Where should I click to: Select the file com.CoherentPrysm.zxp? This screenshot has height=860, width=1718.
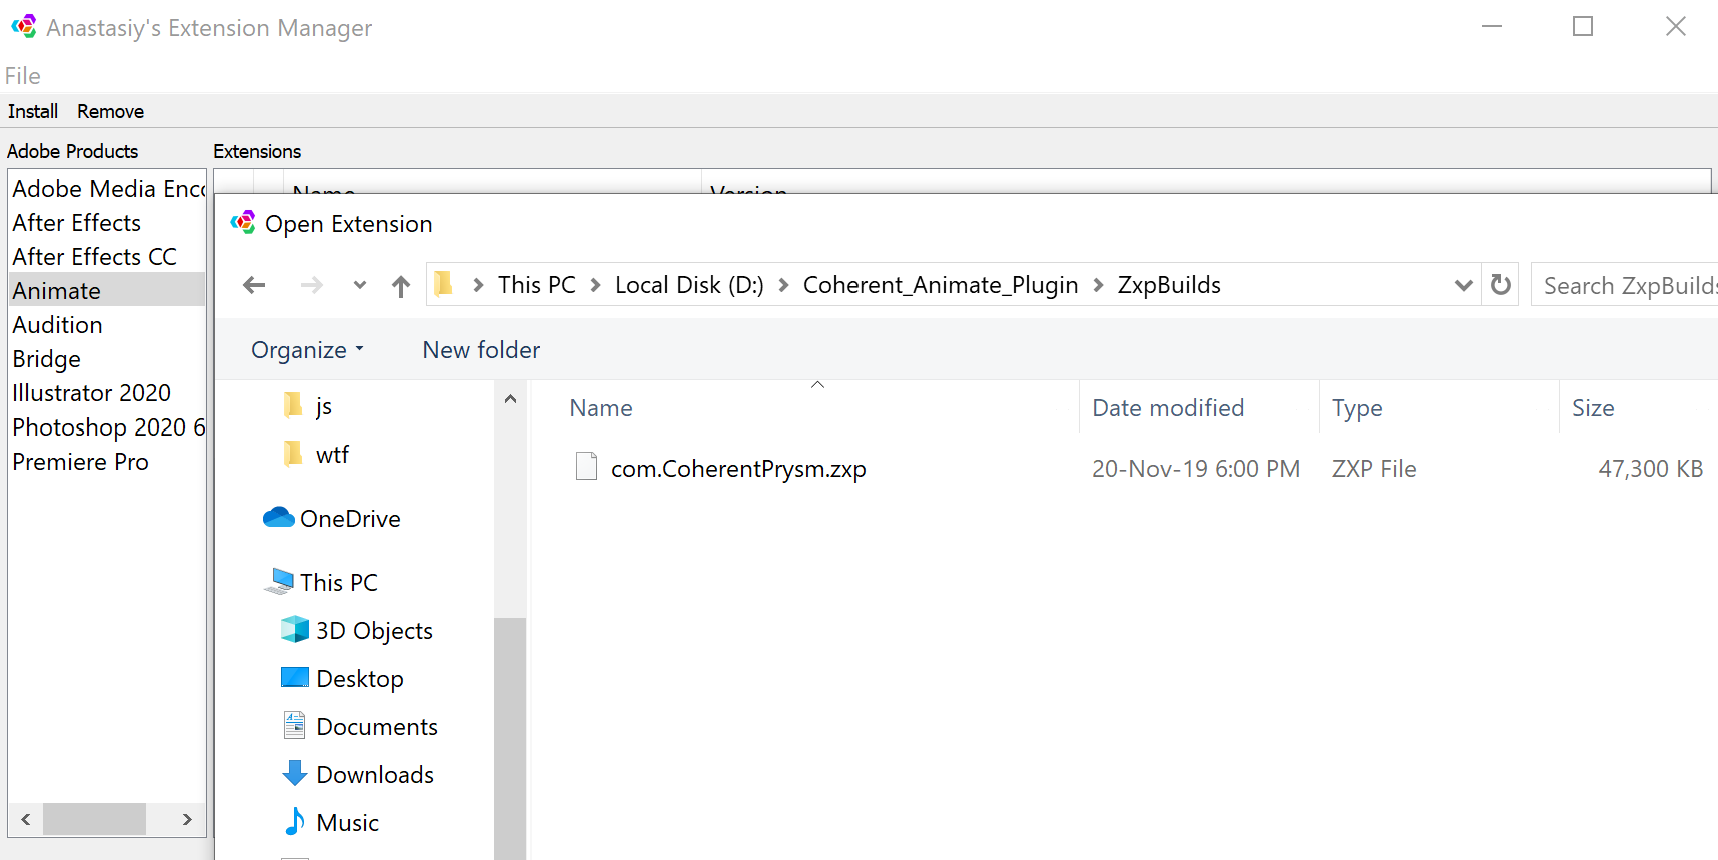click(x=738, y=469)
